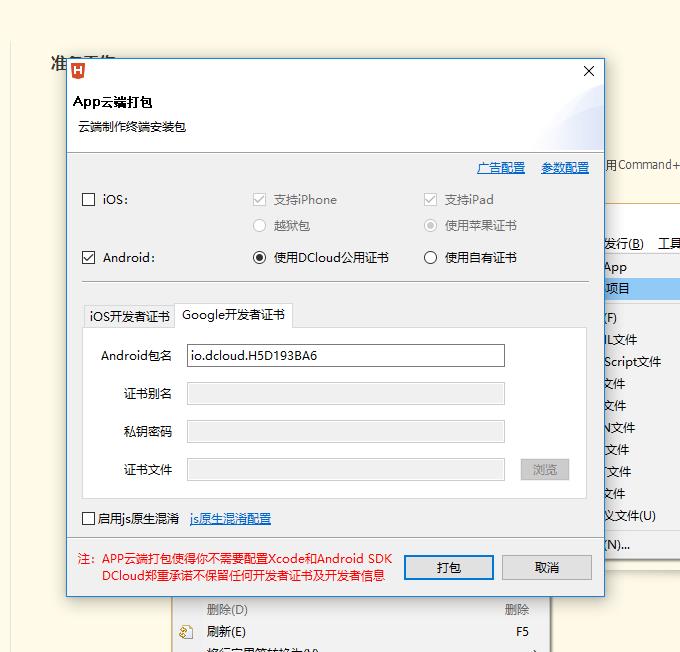Click the 浏览 browse button

click(x=545, y=469)
